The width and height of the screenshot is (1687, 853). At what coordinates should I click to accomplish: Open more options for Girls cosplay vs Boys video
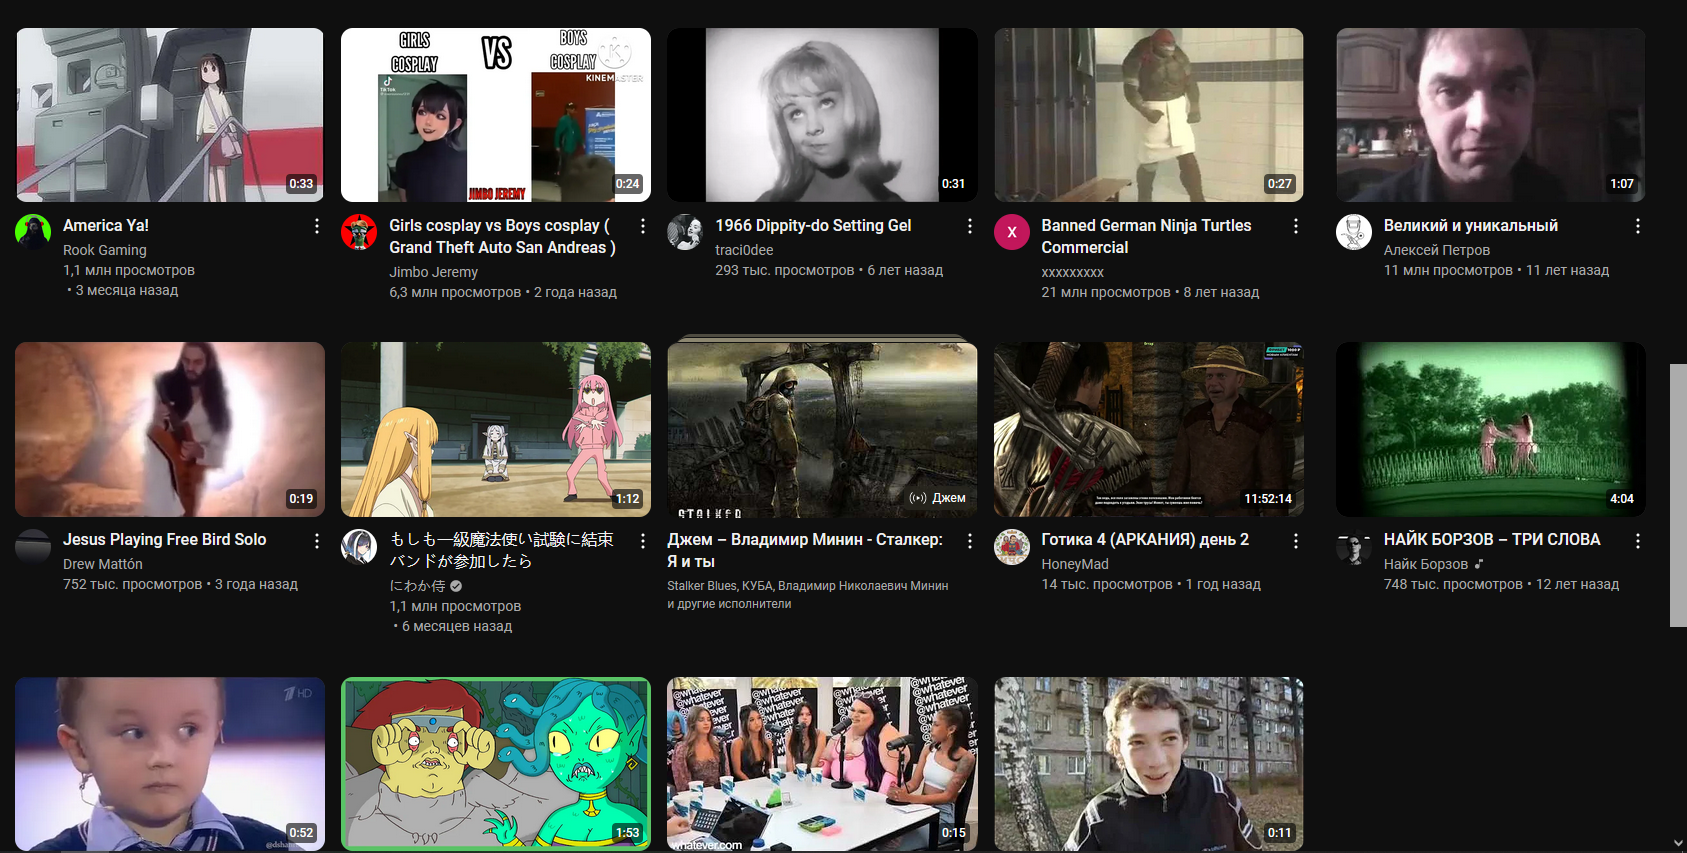point(643,226)
